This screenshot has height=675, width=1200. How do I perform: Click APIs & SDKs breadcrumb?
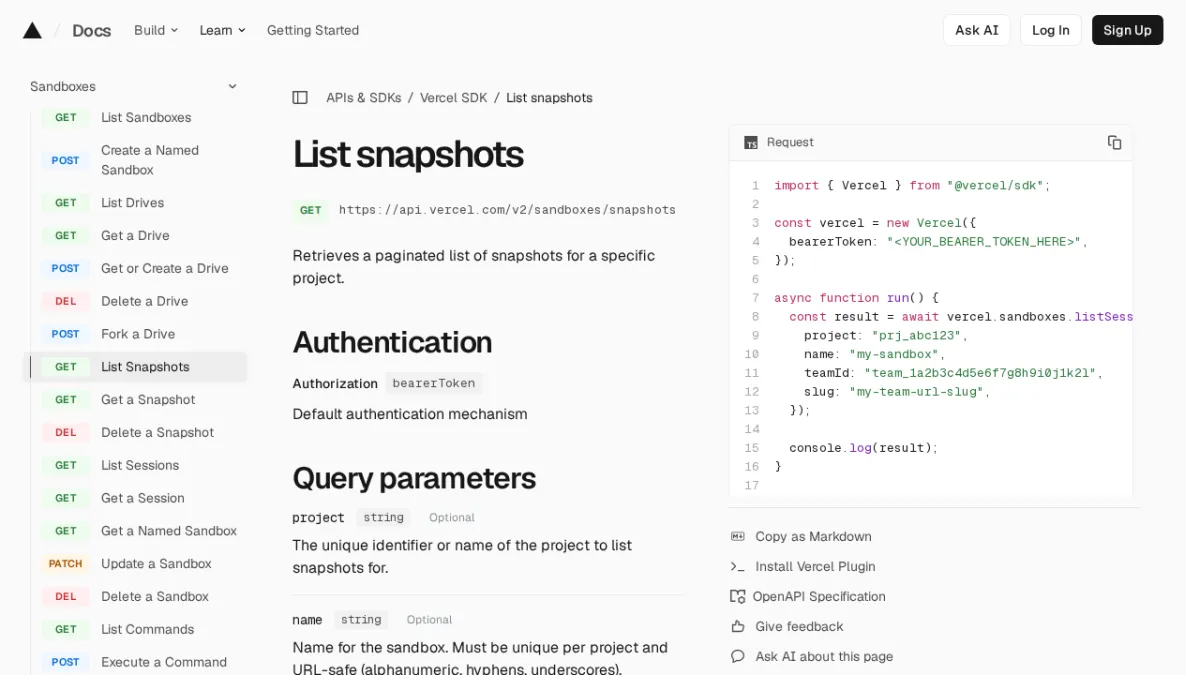(364, 98)
